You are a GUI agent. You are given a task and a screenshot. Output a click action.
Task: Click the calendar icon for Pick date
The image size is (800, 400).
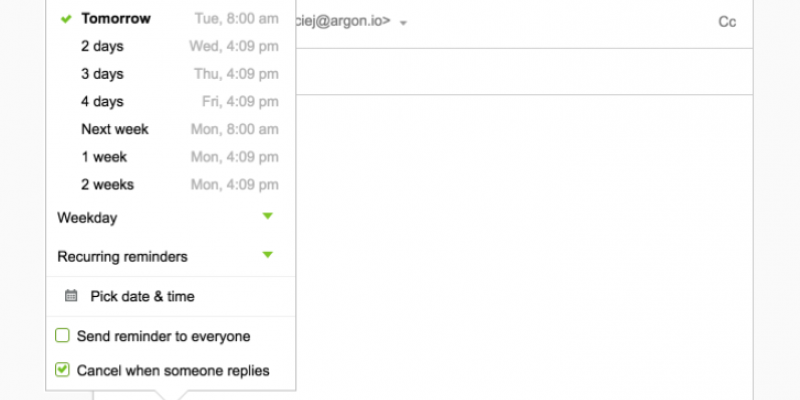[x=71, y=296]
